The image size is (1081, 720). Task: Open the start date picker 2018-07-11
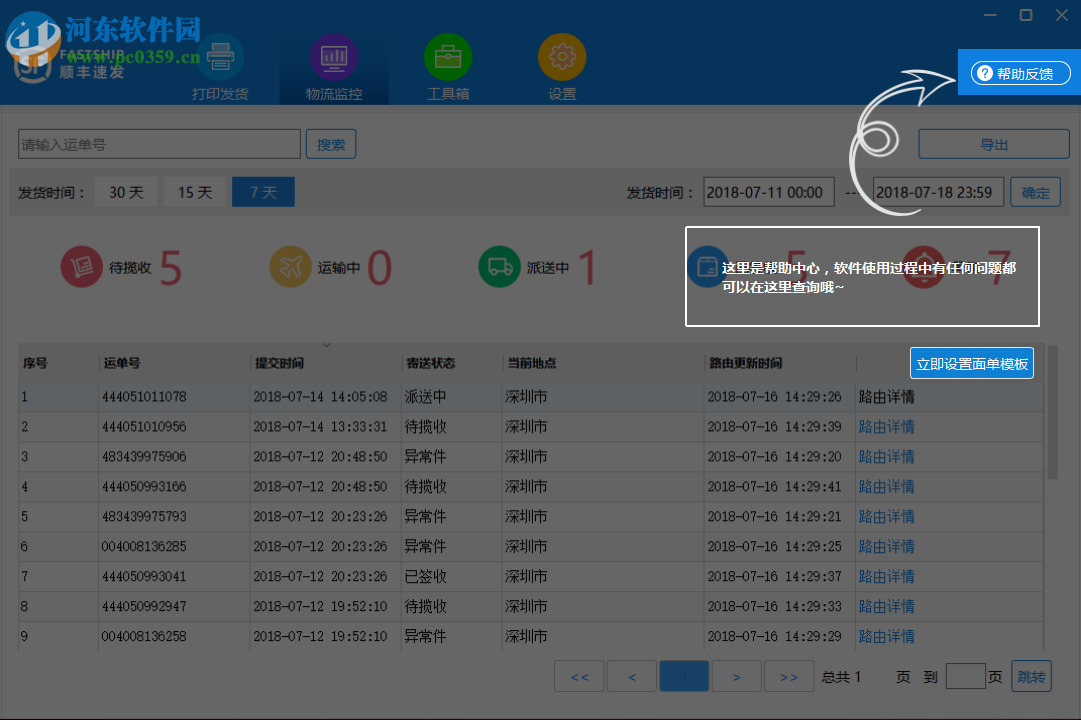click(x=768, y=192)
